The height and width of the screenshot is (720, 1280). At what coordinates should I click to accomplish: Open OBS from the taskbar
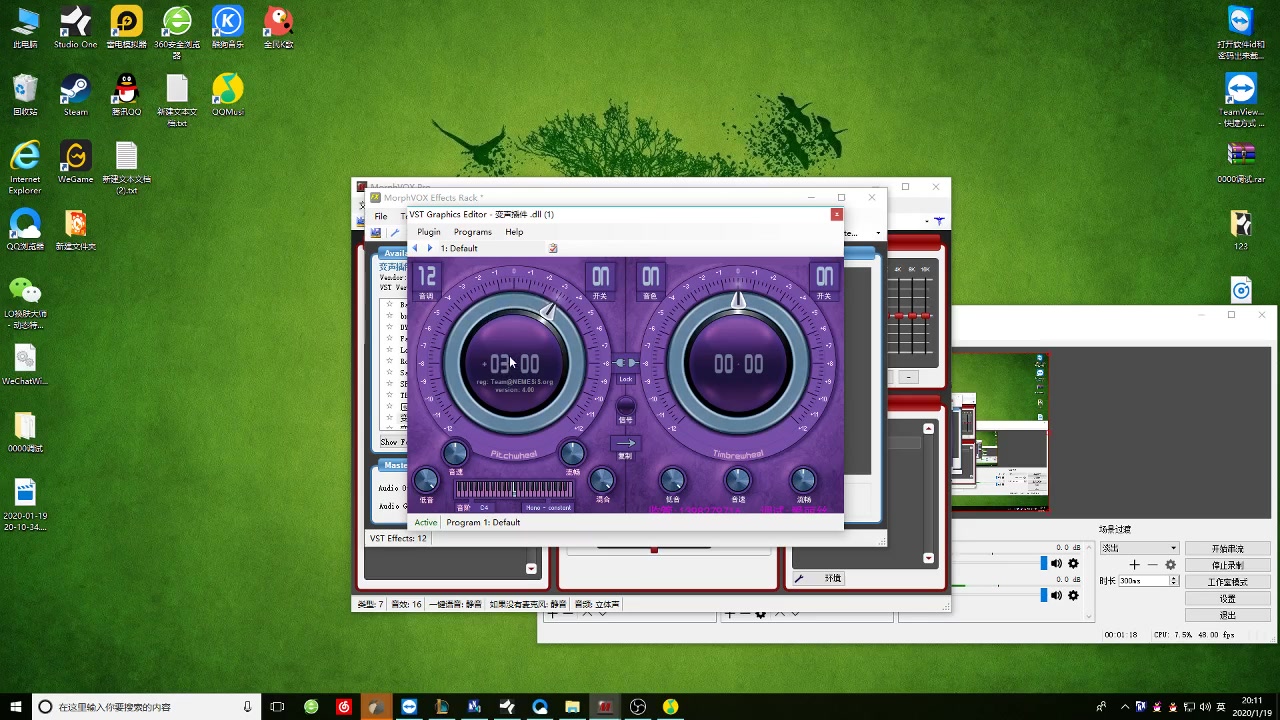point(637,707)
